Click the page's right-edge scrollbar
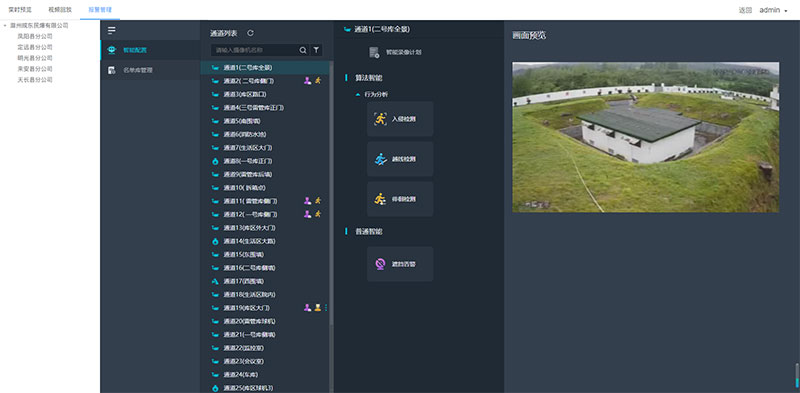Screen dimensions: 800x393 pyautogui.click(x=797, y=376)
